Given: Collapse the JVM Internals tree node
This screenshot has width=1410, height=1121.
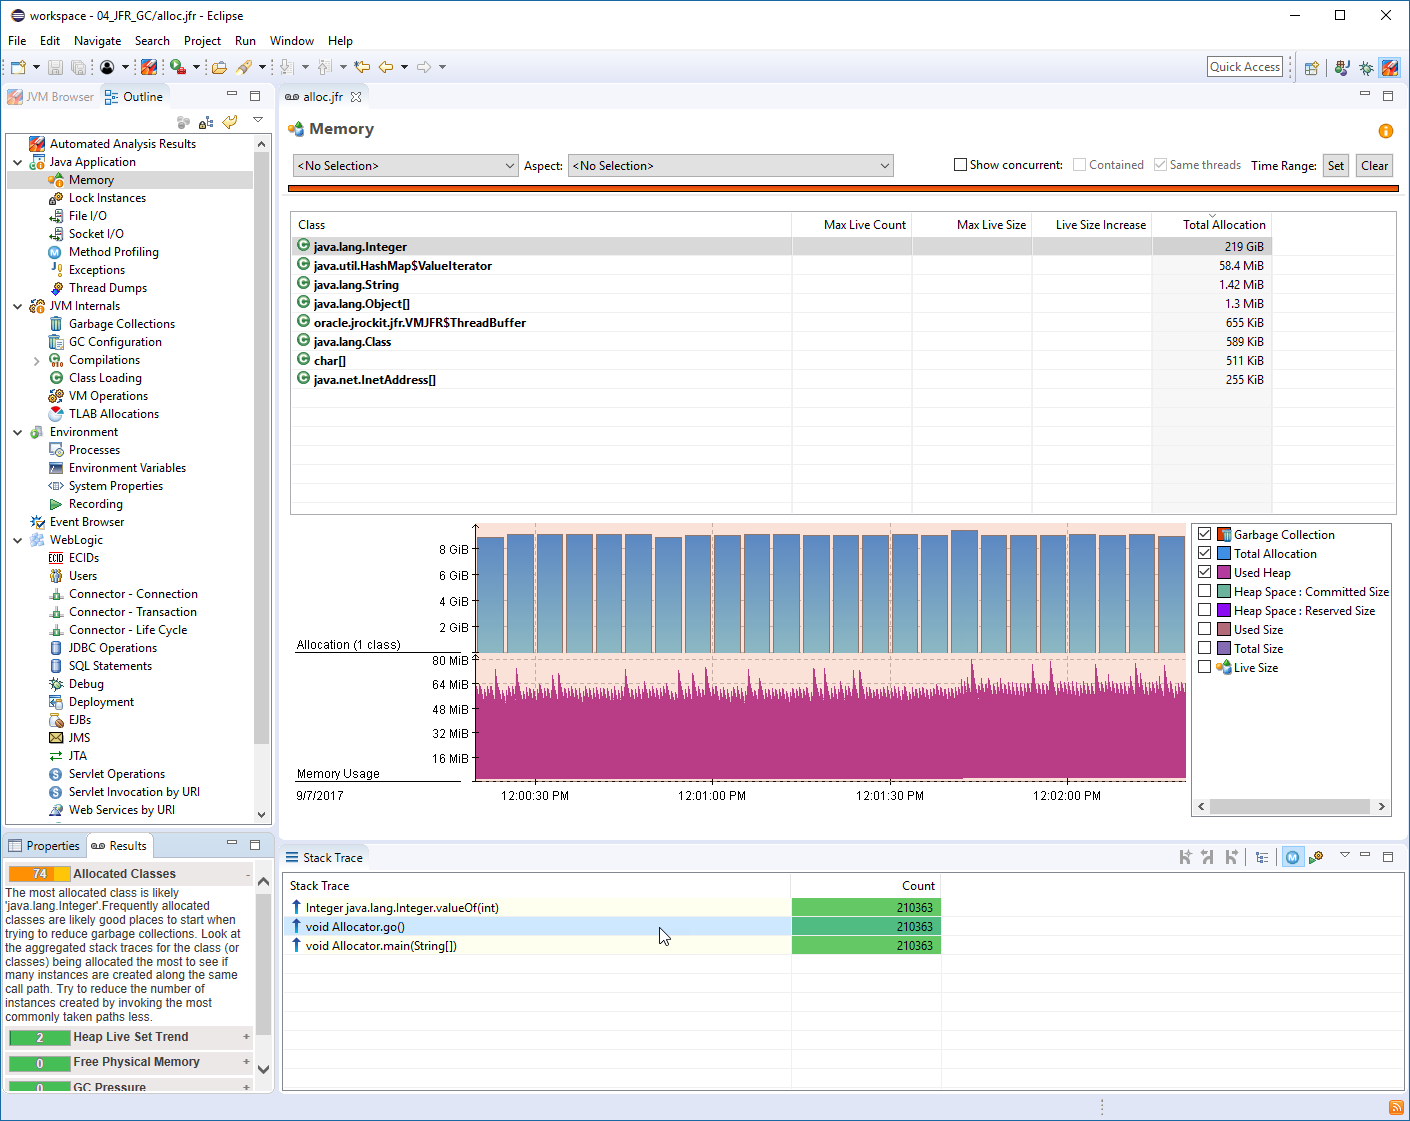Looking at the screenshot, I should [x=18, y=306].
